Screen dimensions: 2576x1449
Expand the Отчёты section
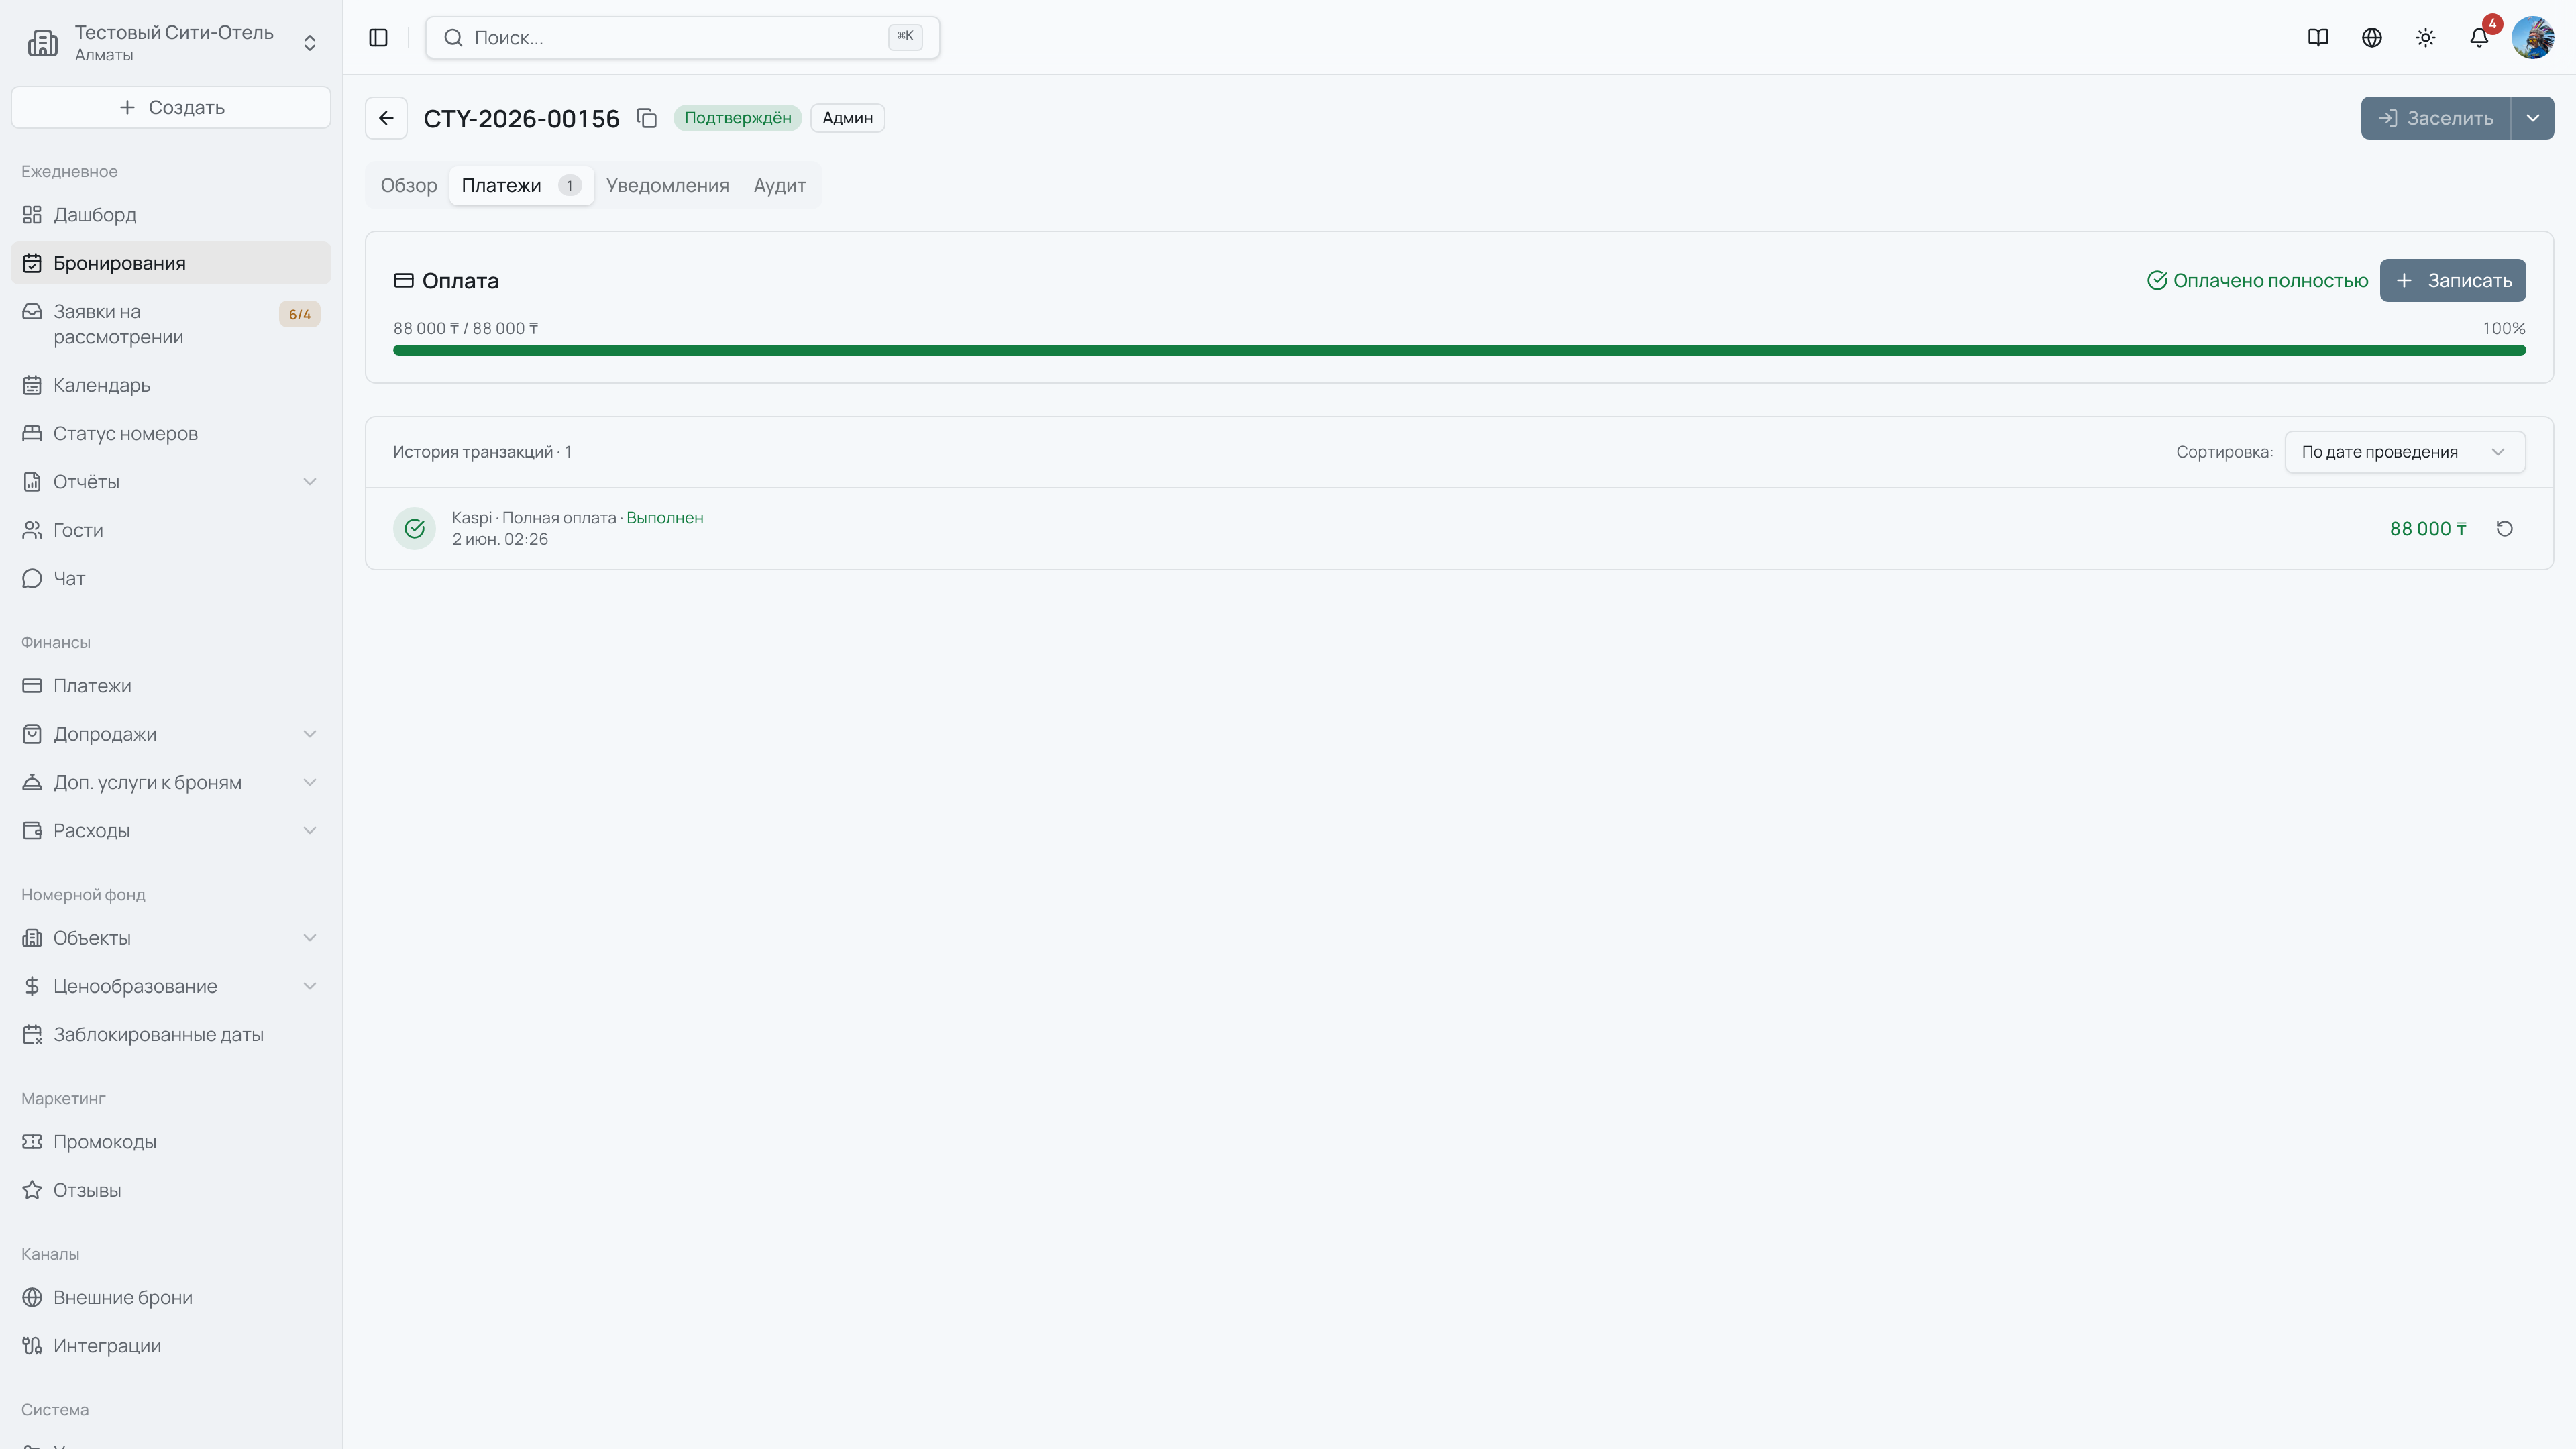point(171,481)
